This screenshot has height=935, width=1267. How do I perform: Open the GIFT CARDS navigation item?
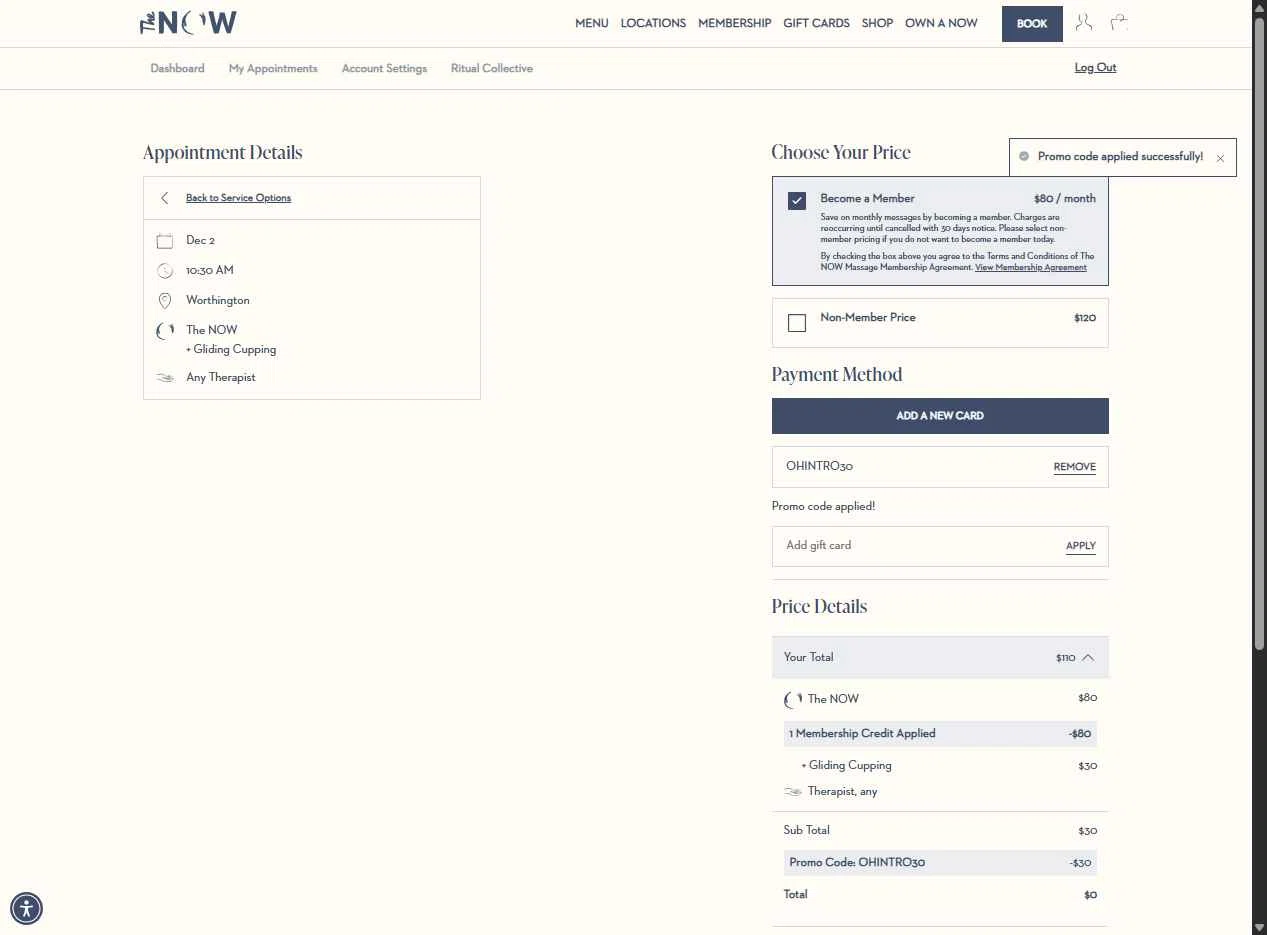pyautogui.click(x=816, y=23)
